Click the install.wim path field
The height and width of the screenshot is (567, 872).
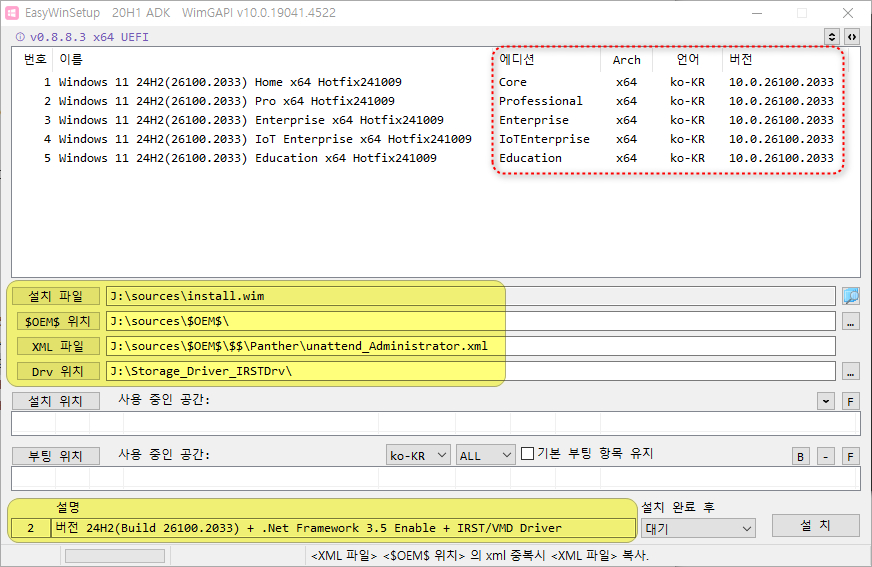(x=470, y=296)
